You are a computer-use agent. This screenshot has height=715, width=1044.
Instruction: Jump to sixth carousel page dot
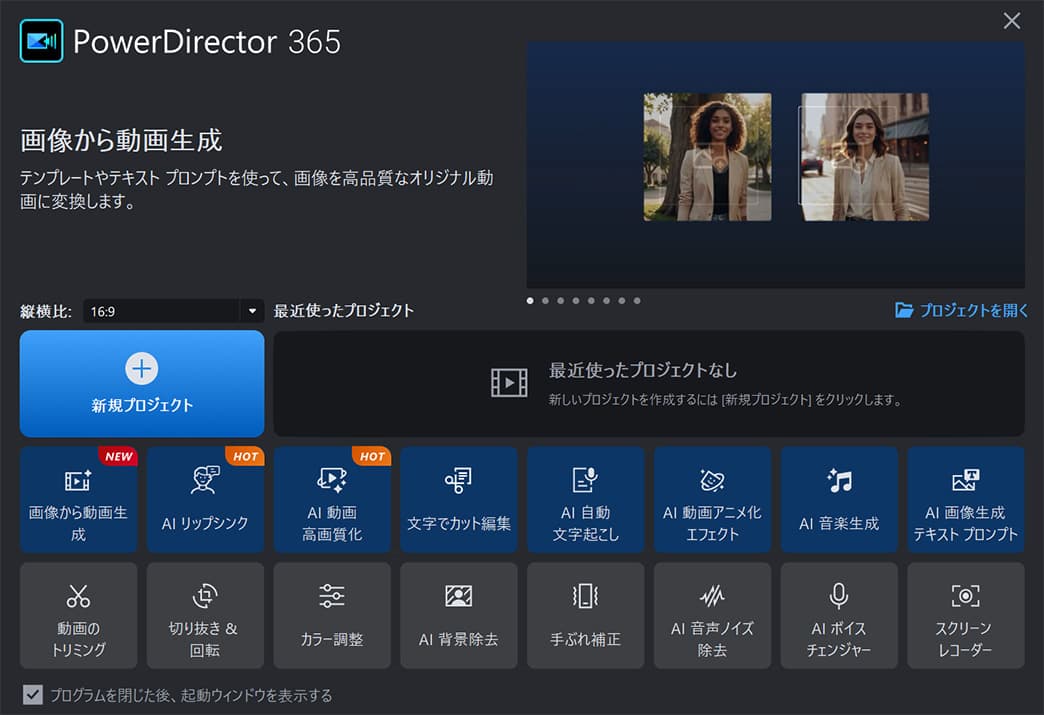point(607,301)
